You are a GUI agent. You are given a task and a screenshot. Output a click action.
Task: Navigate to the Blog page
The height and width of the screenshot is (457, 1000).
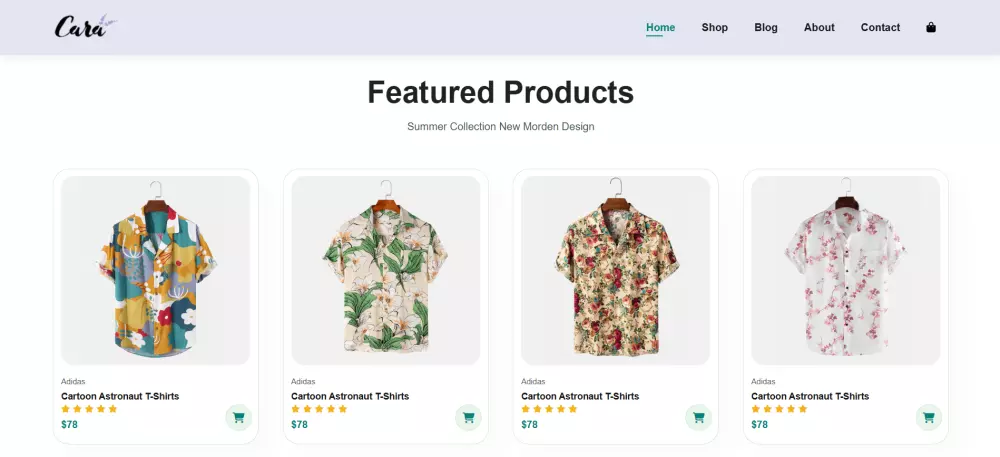[766, 28]
